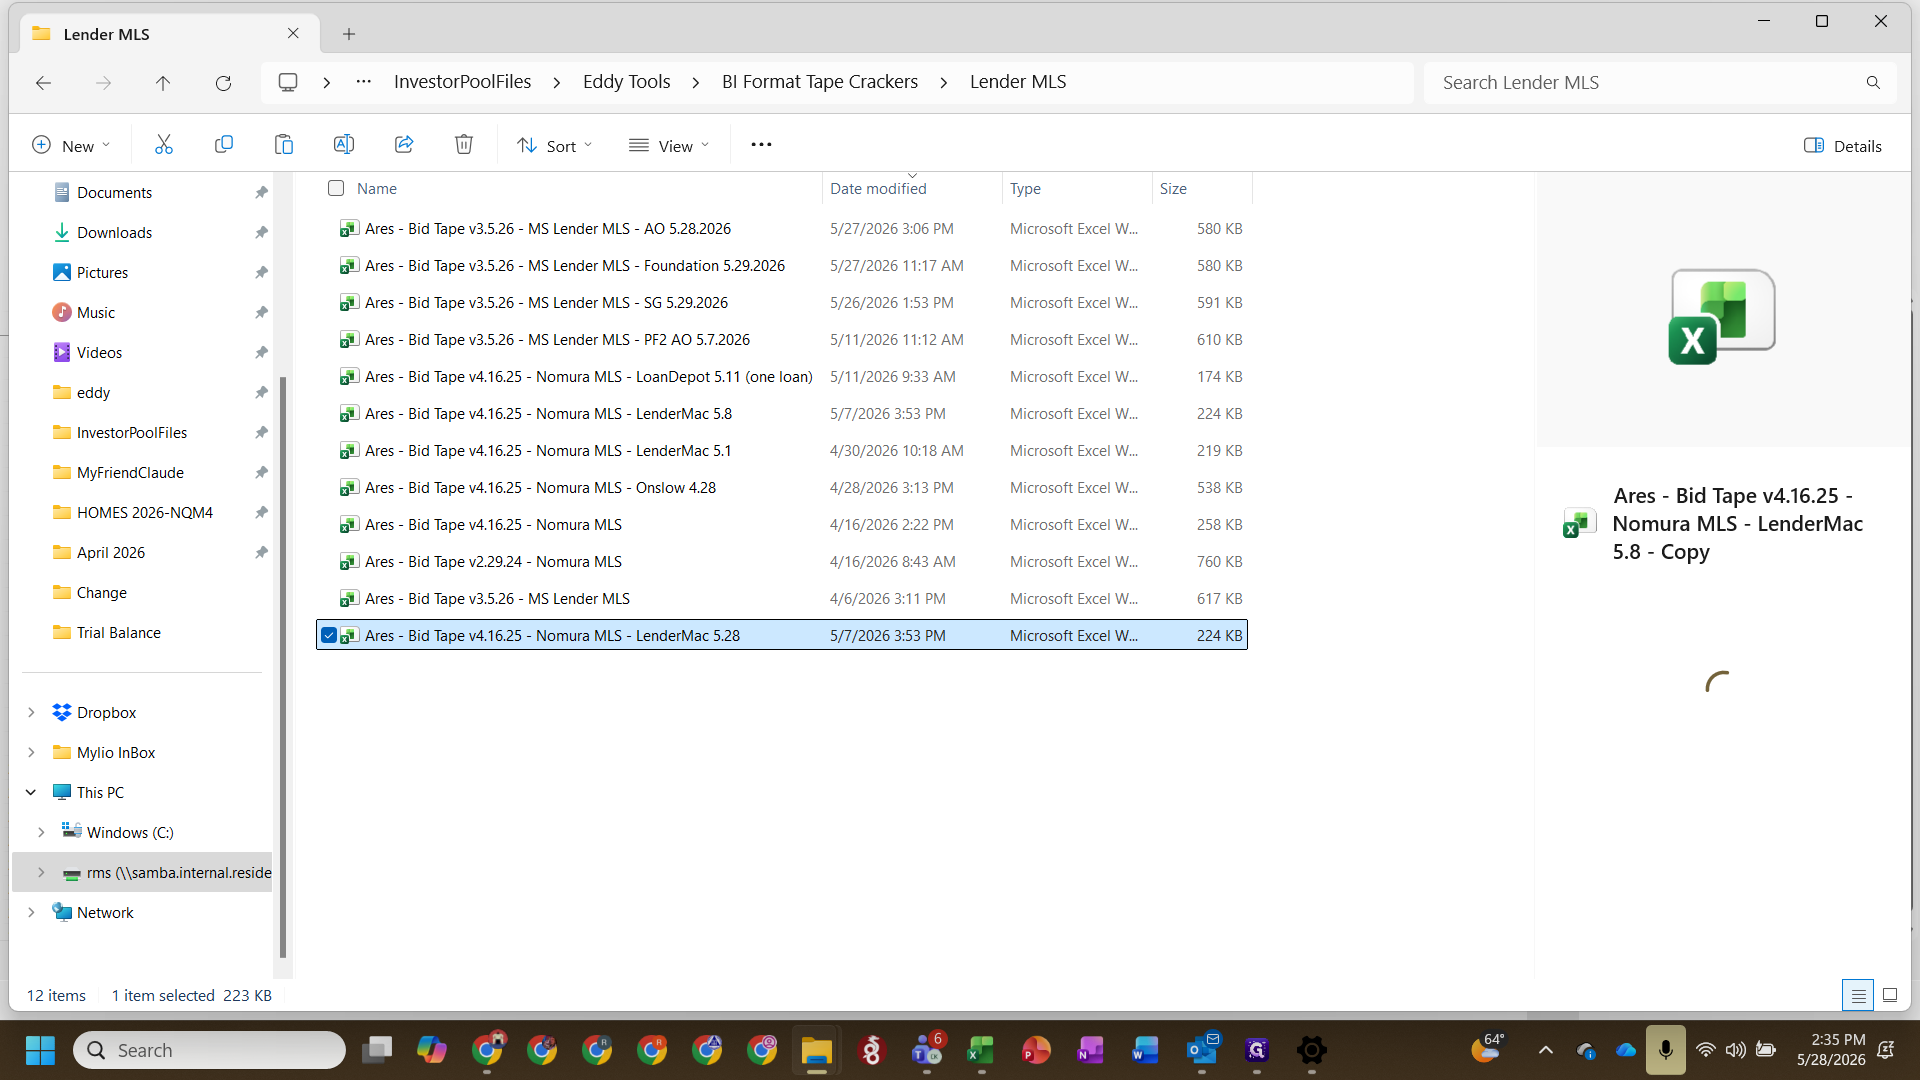This screenshot has width=1920, height=1080.
Task: Navigate to Eddy Tools breadcrumb
Action: 627,82
